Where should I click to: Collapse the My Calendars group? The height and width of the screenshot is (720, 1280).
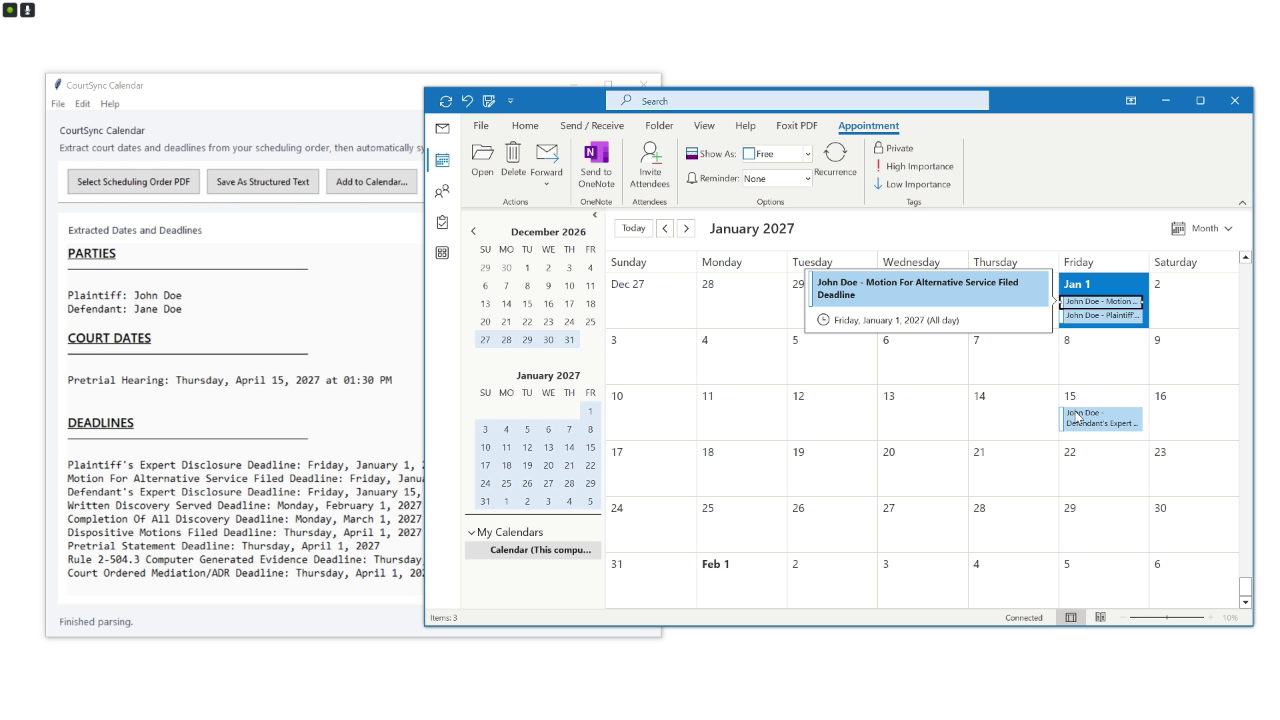pyautogui.click(x=472, y=532)
